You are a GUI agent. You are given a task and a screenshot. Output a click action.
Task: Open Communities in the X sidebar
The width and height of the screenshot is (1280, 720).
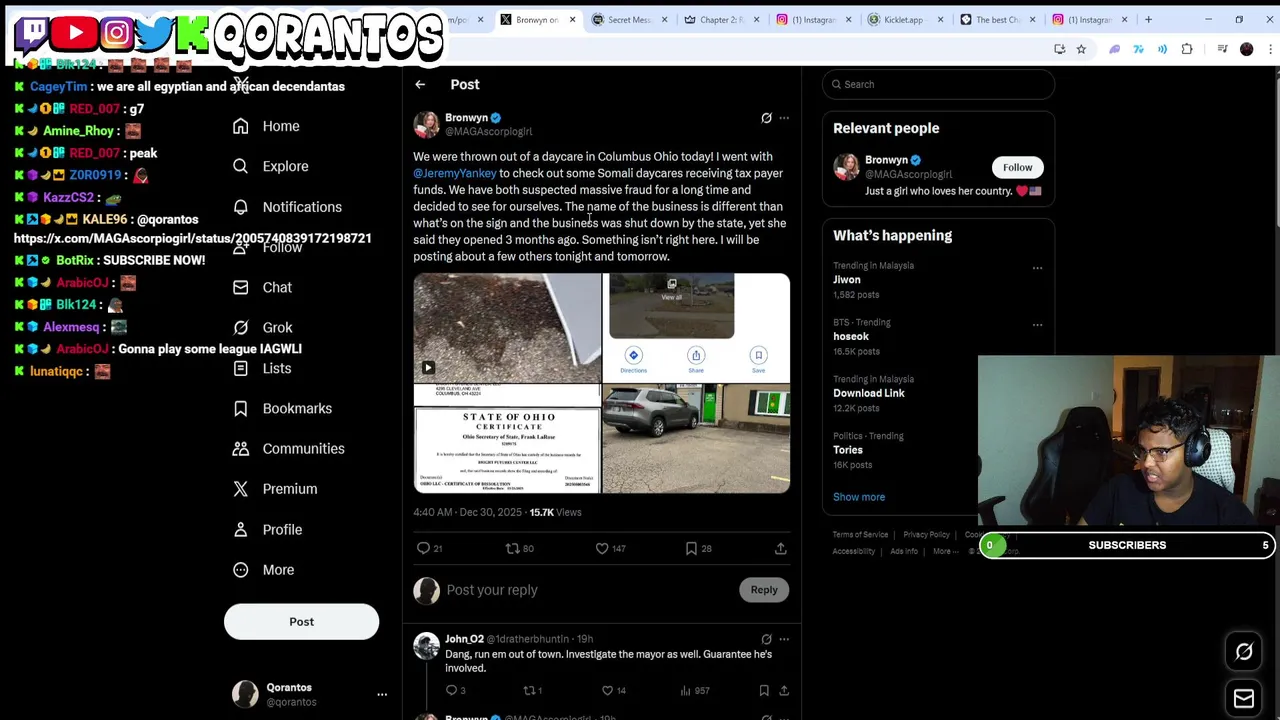point(289,449)
